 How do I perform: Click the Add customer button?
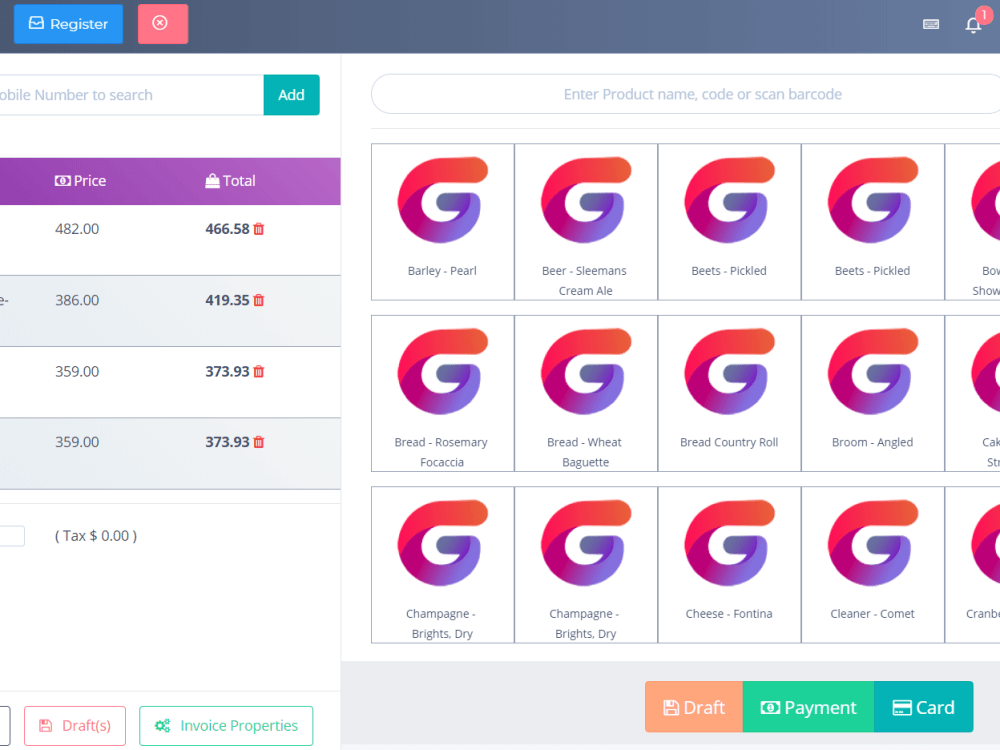coord(291,95)
